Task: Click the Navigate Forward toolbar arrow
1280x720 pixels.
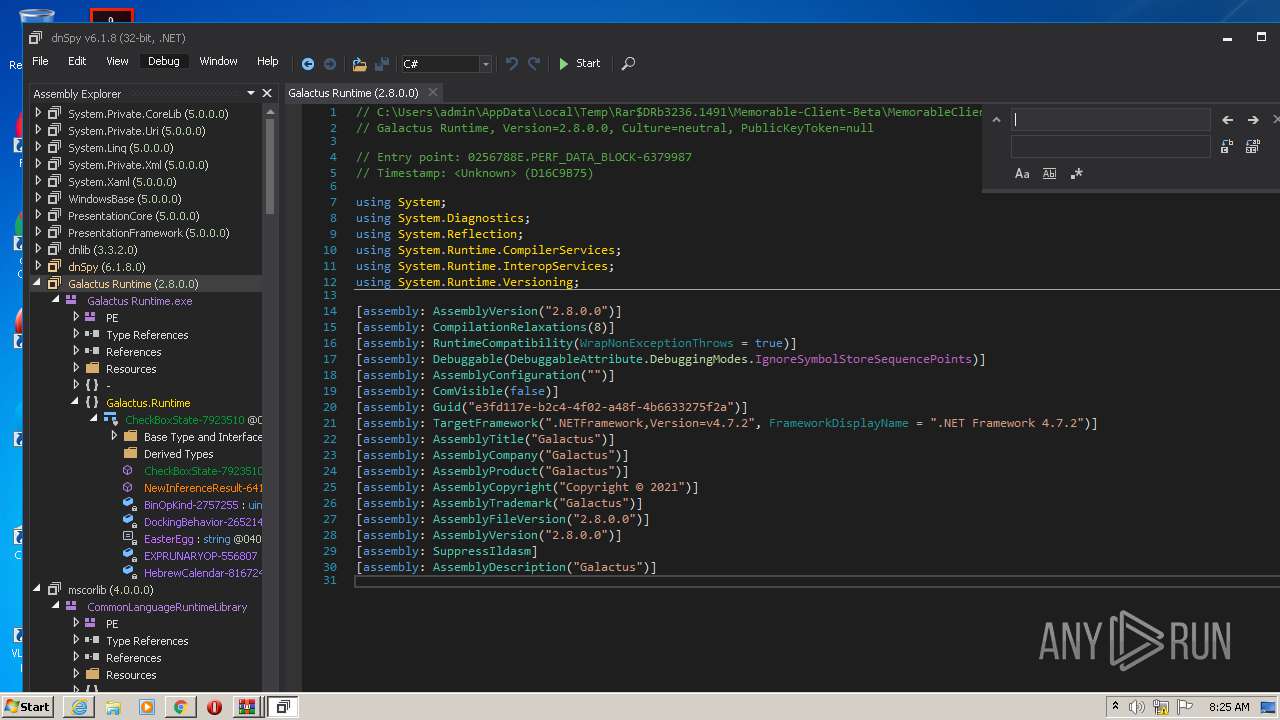Action: (x=330, y=64)
